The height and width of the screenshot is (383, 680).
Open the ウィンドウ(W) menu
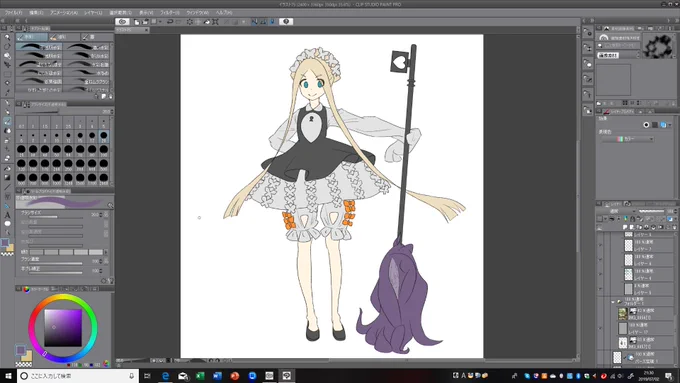pyautogui.click(x=197, y=13)
